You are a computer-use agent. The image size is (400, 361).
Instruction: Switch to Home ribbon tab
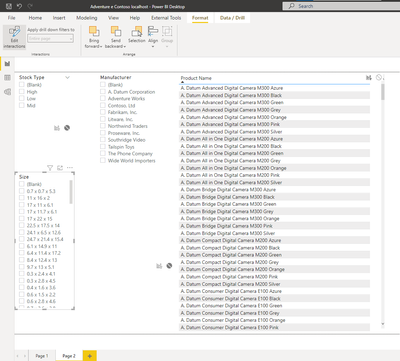click(35, 18)
